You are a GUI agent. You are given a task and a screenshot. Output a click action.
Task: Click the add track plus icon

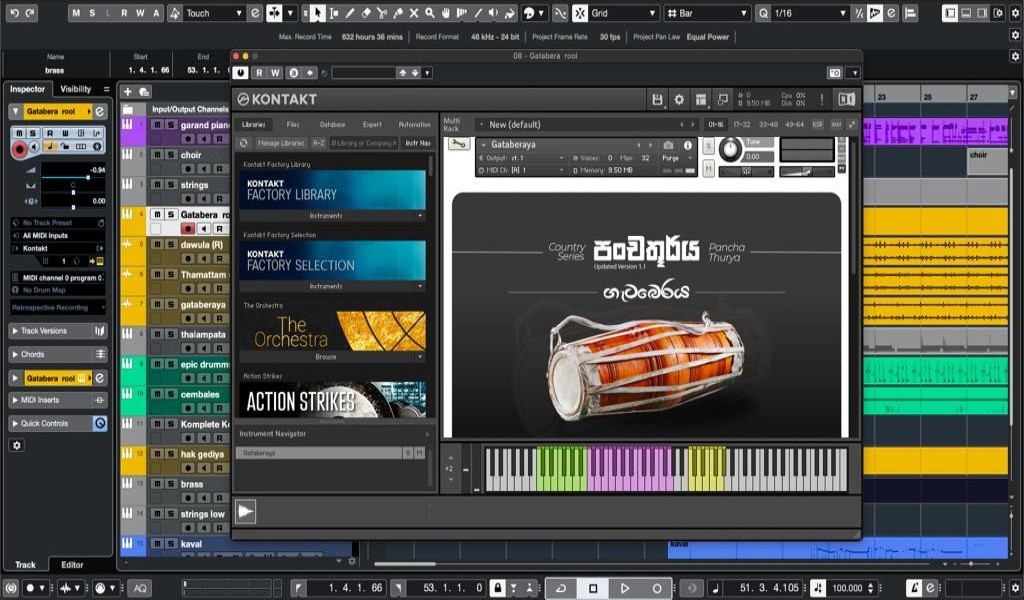coord(128,91)
